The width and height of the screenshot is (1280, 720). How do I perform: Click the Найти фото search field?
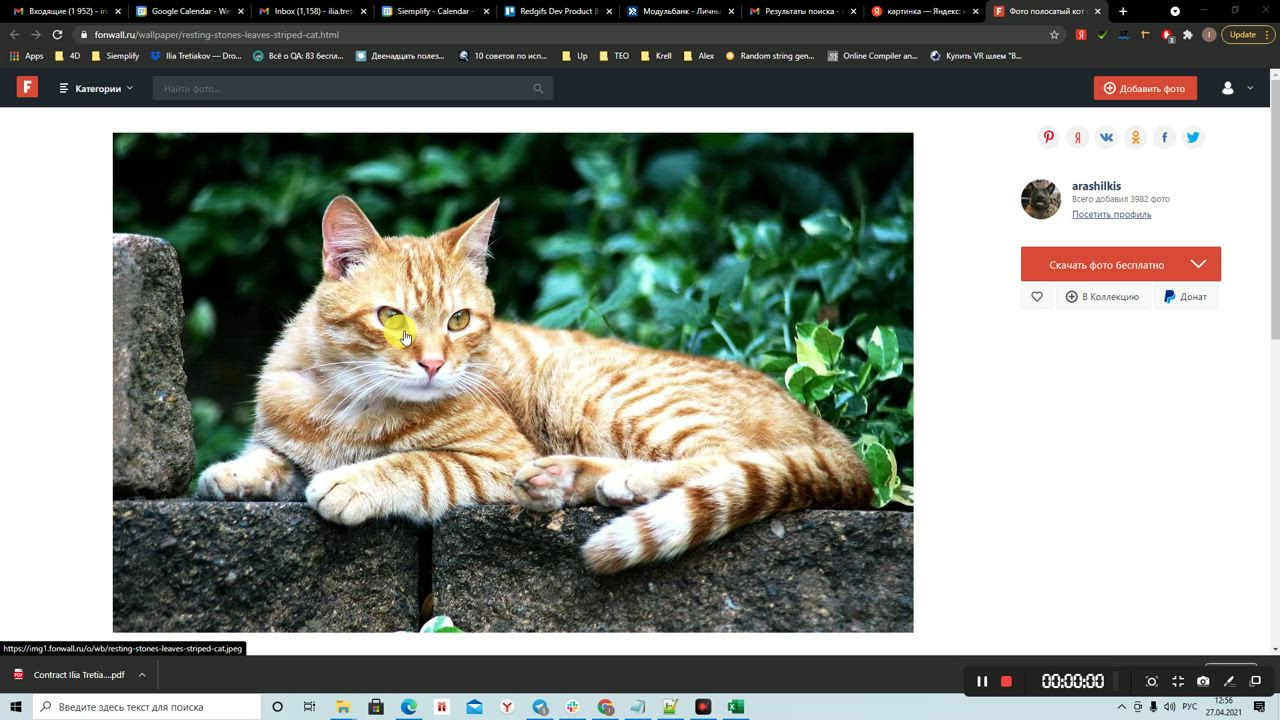tap(345, 89)
